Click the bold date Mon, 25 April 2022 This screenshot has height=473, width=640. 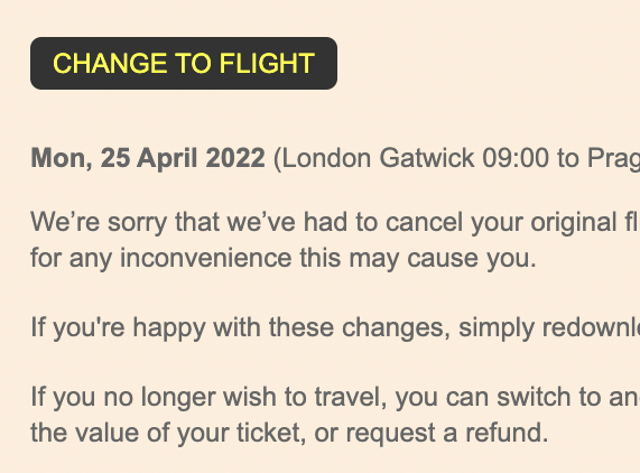pyautogui.click(x=148, y=158)
